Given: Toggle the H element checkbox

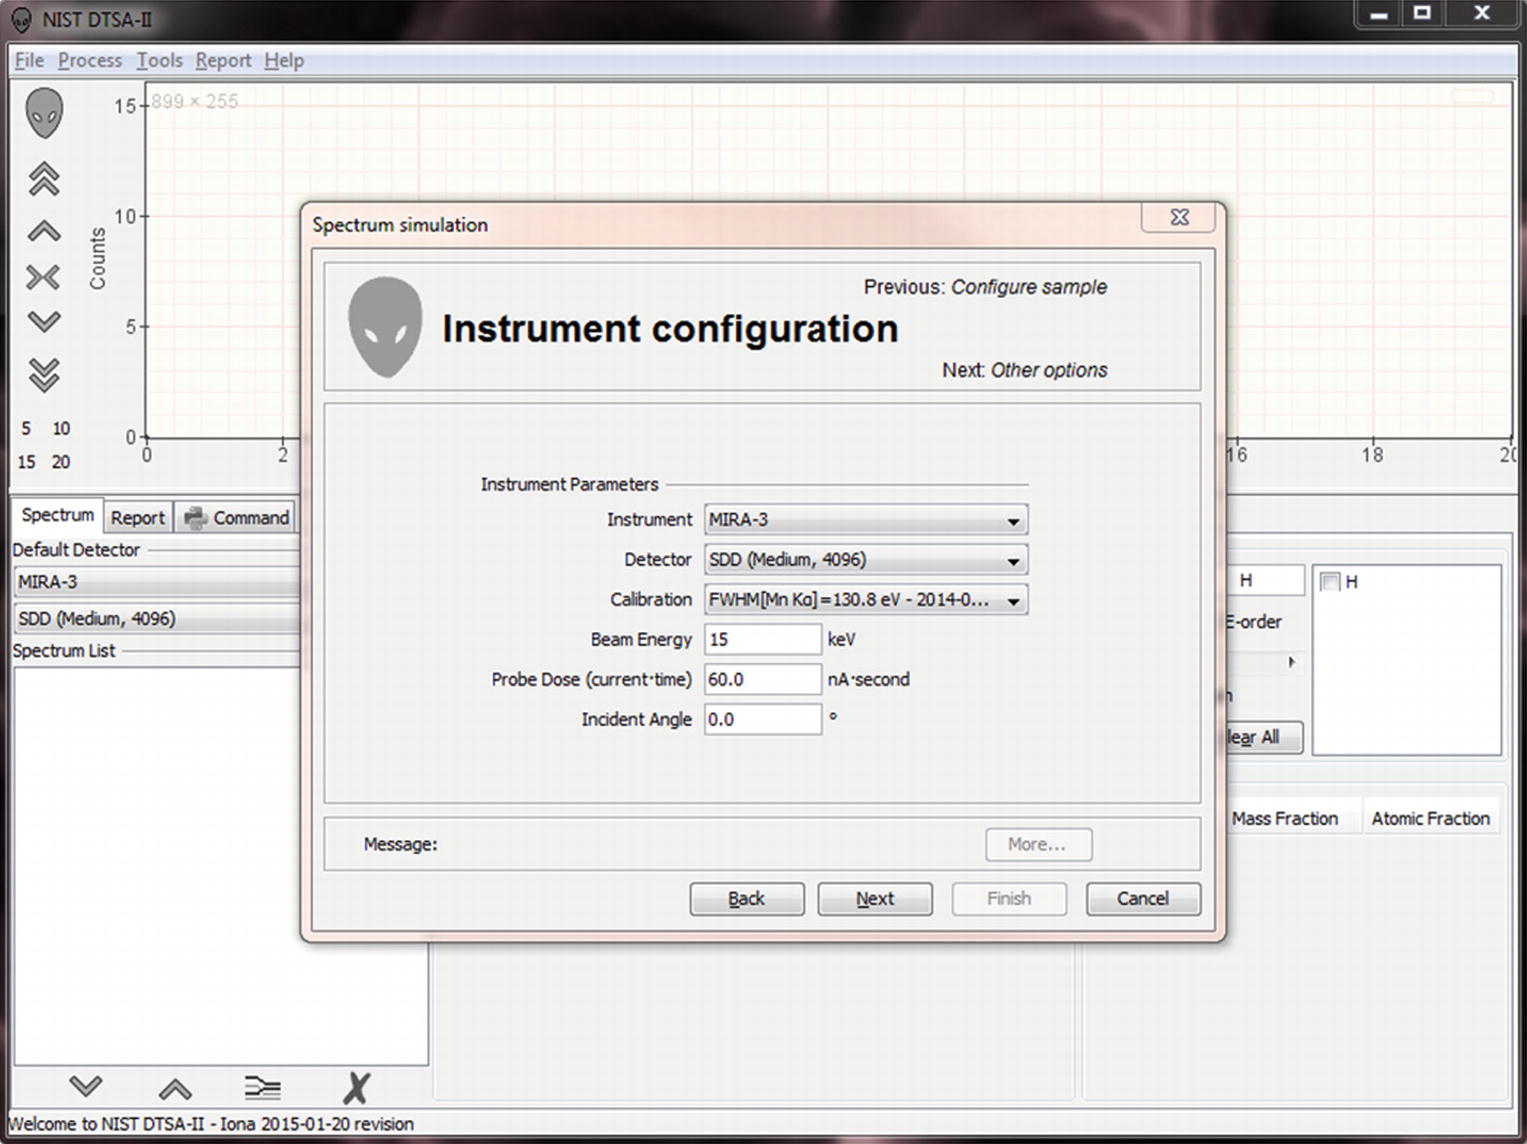Looking at the screenshot, I should [x=1329, y=582].
